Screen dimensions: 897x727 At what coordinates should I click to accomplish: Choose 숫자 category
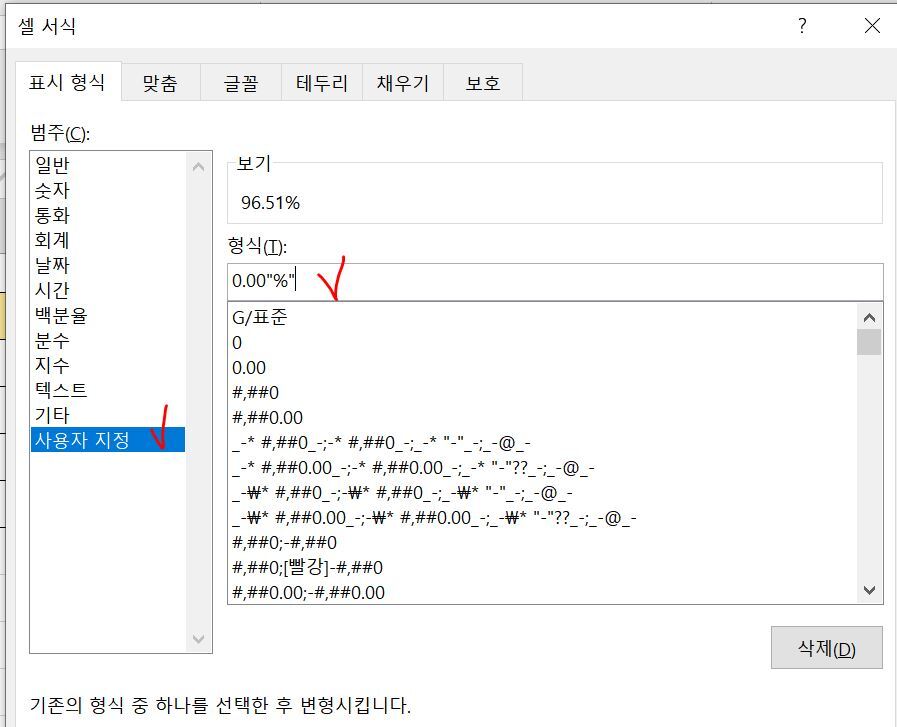[x=108, y=190]
